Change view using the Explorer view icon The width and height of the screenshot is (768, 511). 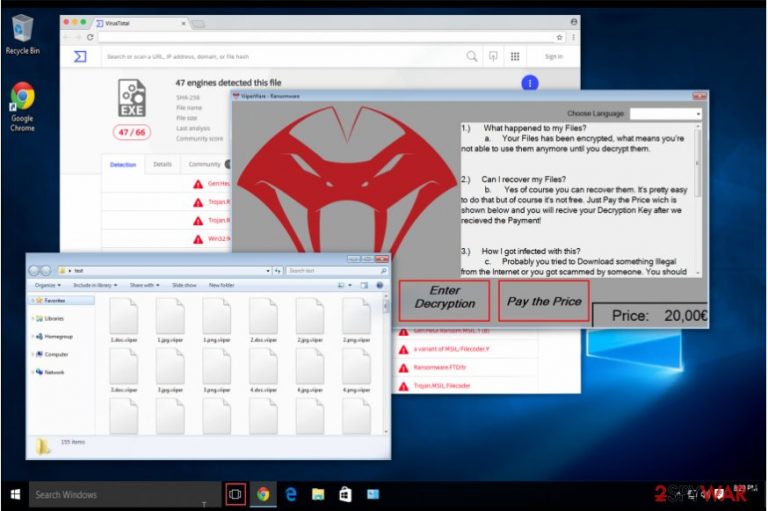[x=341, y=285]
